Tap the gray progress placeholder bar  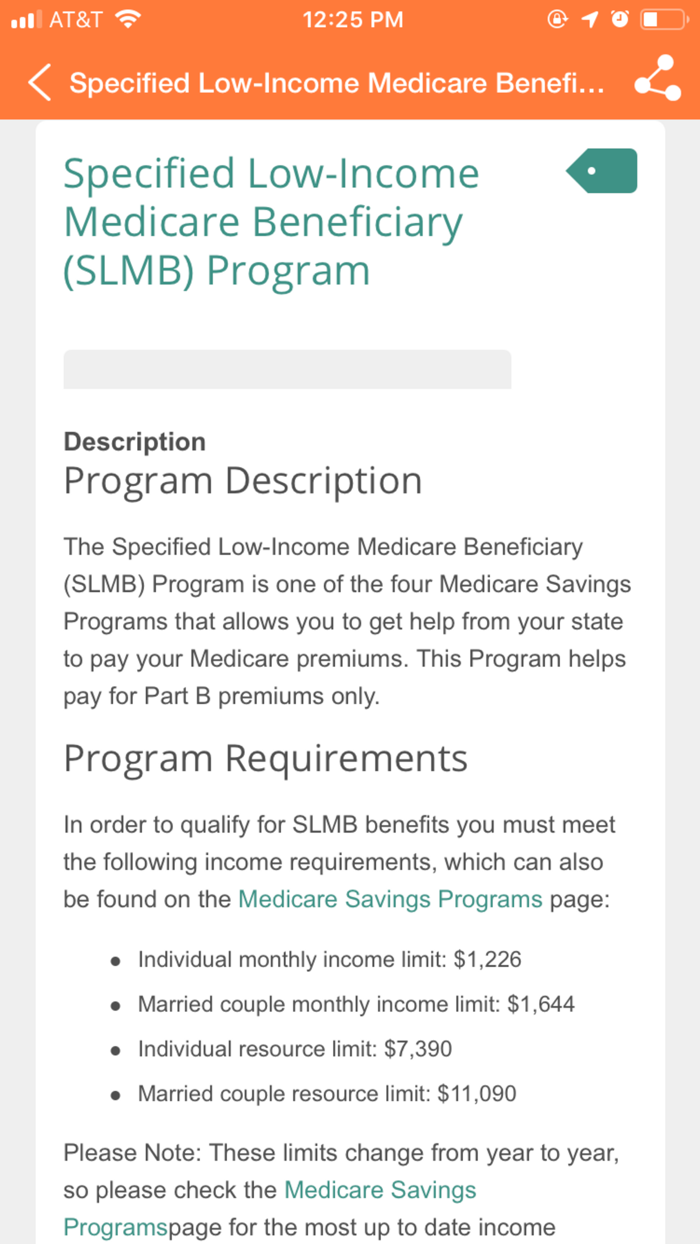pos(287,369)
